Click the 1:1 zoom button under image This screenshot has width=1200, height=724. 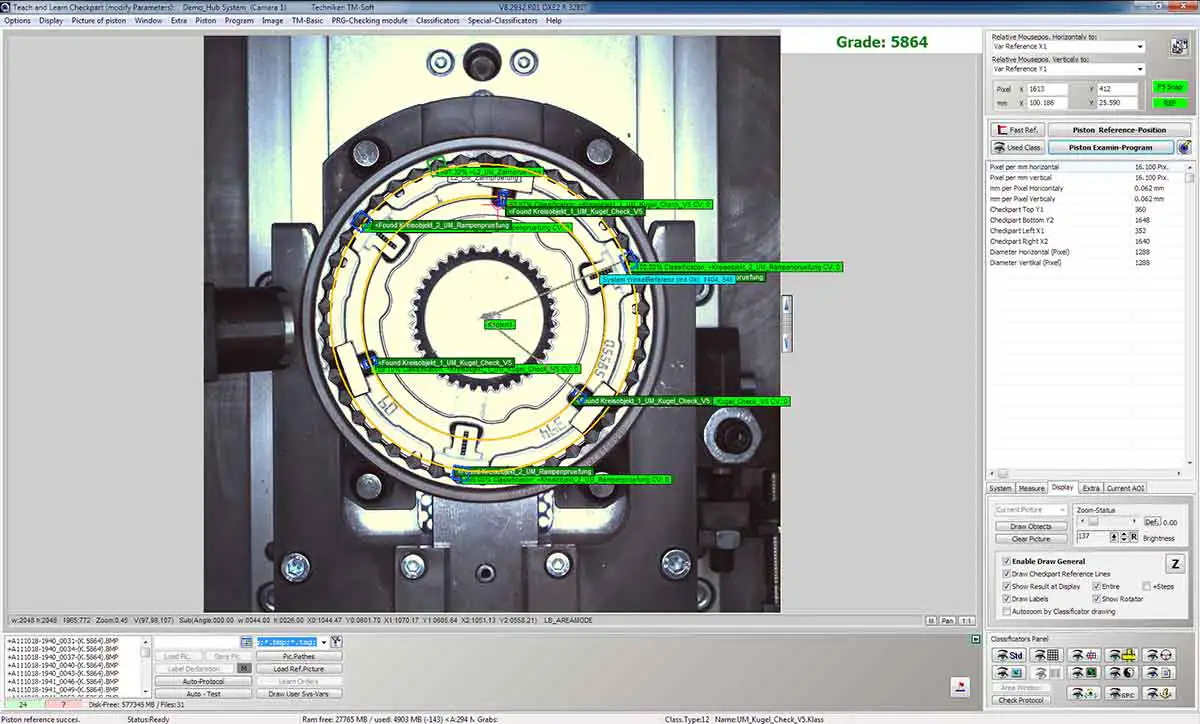tap(967, 620)
